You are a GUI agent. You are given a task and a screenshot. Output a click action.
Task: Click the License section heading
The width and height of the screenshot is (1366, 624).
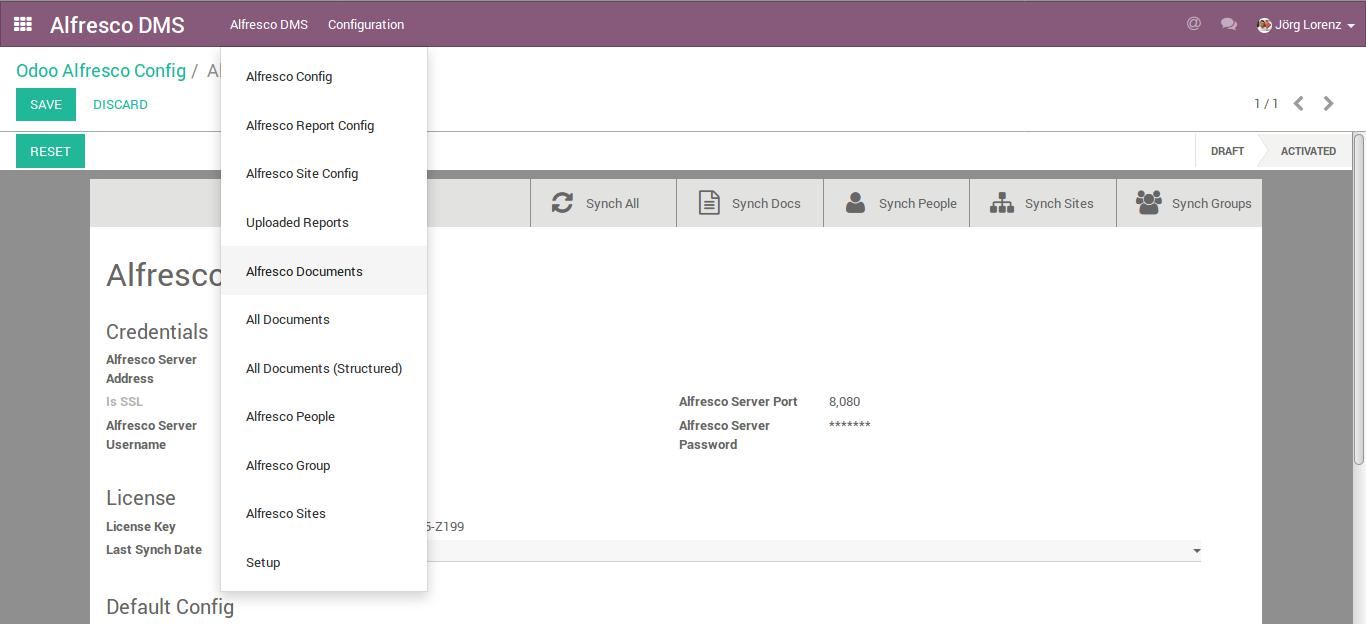(141, 498)
